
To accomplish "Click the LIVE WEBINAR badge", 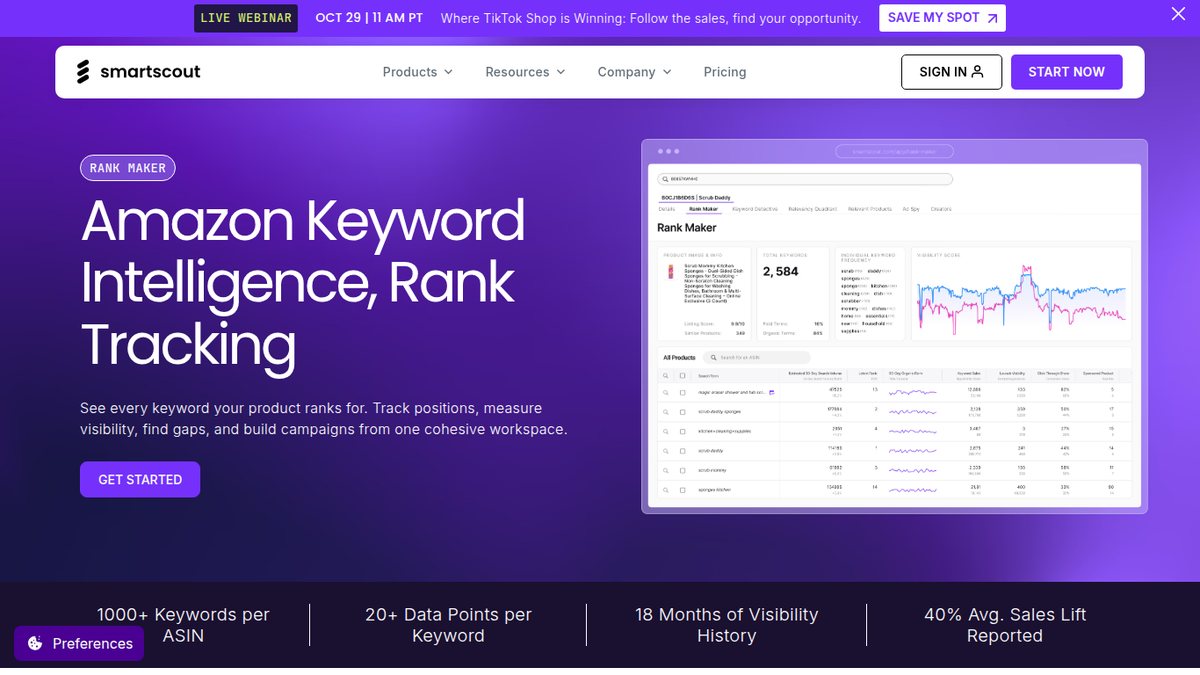I will click(246, 18).
